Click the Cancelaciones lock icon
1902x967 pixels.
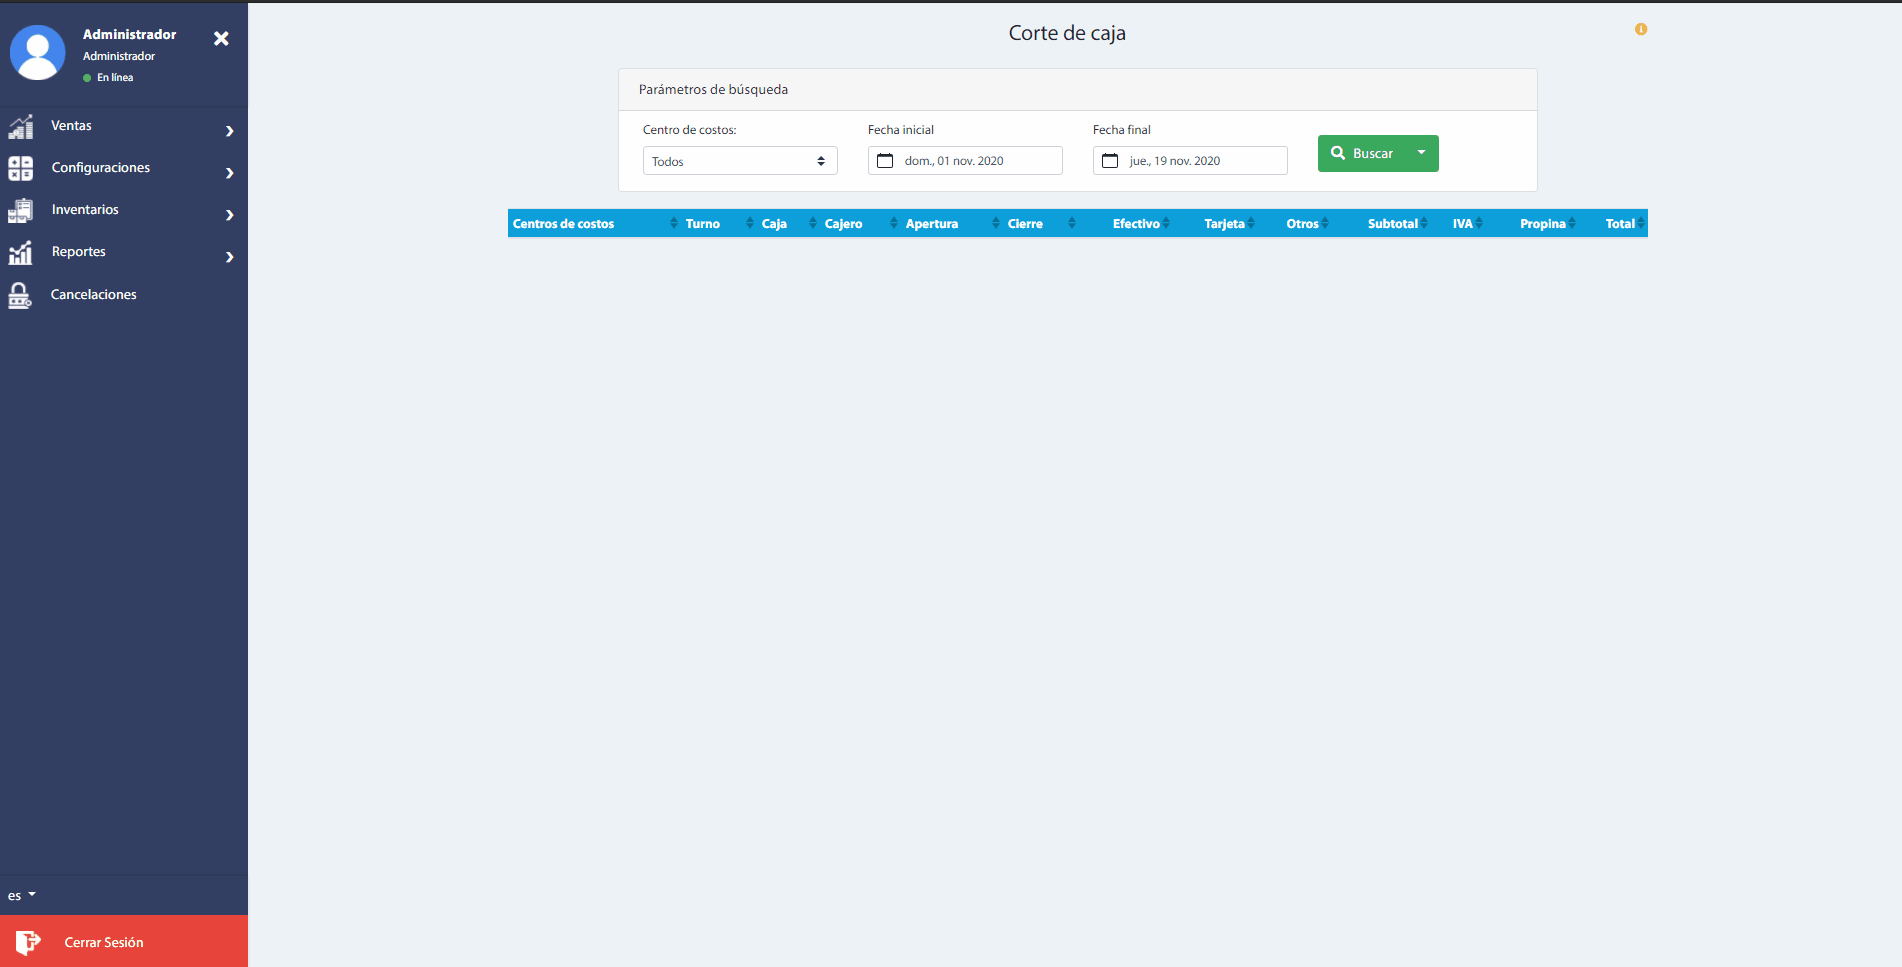tap(20, 295)
